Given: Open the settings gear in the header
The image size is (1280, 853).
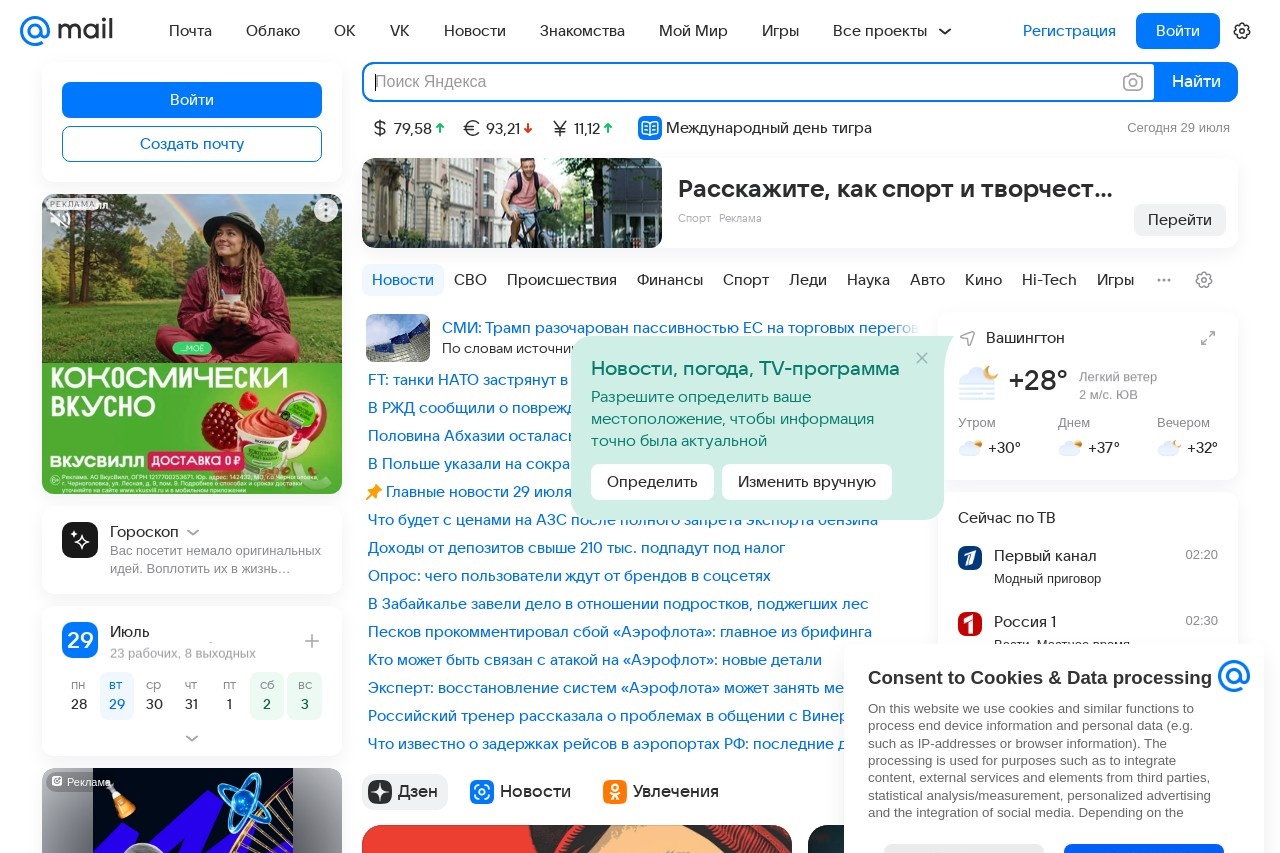Looking at the screenshot, I should (x=1242, y=31).
